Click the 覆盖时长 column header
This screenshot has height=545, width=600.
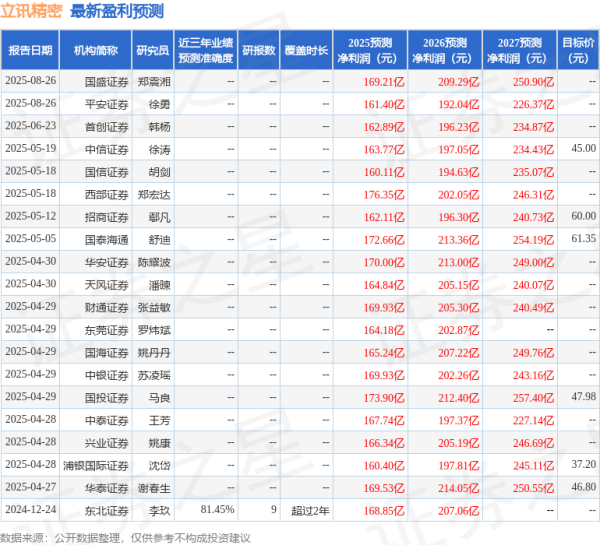(x=306, y=50)
